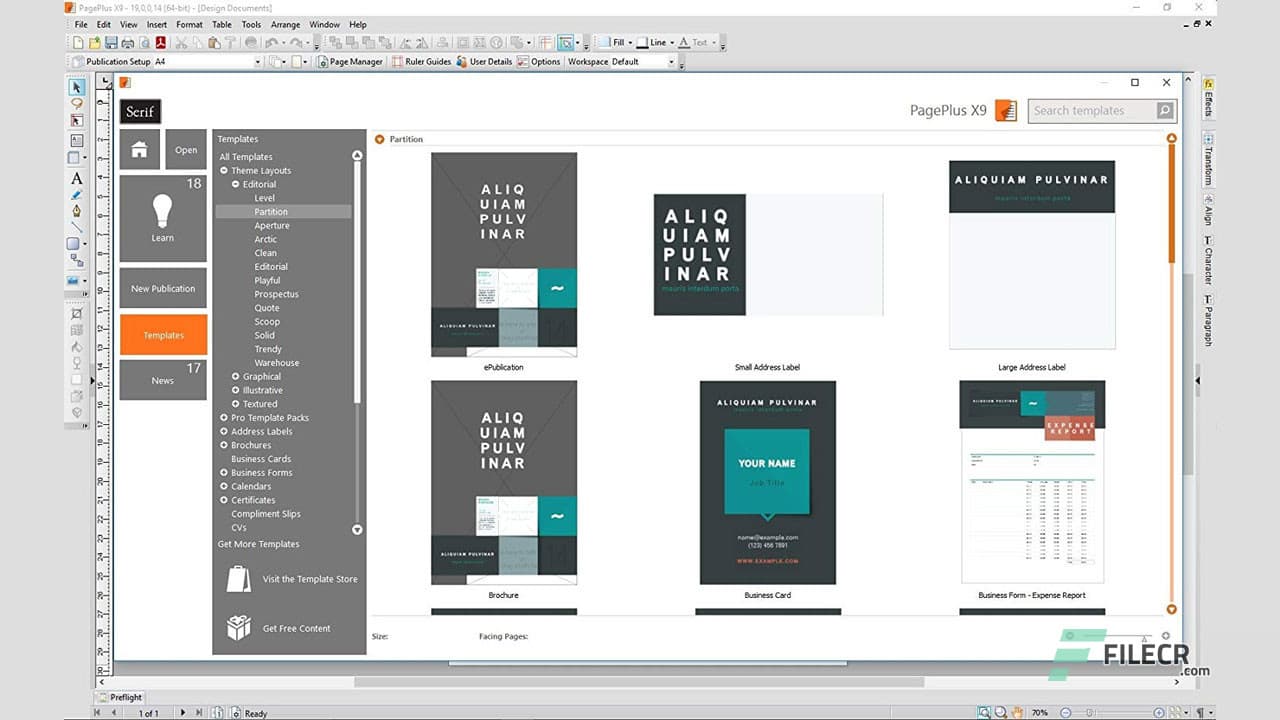Click the New Publication button
The height and width of the screenshot is (720, 1280).
pyautogui.click(x=163, y=288)
